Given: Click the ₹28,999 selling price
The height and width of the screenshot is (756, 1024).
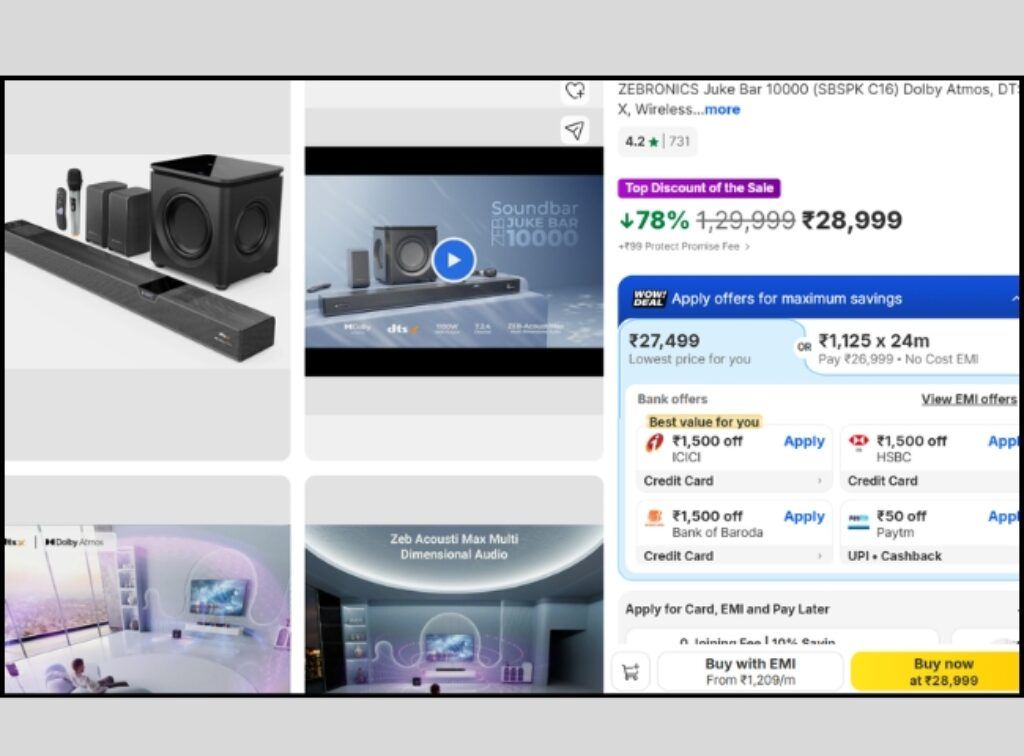Looking at the screenshot, I should click(852, 221).
